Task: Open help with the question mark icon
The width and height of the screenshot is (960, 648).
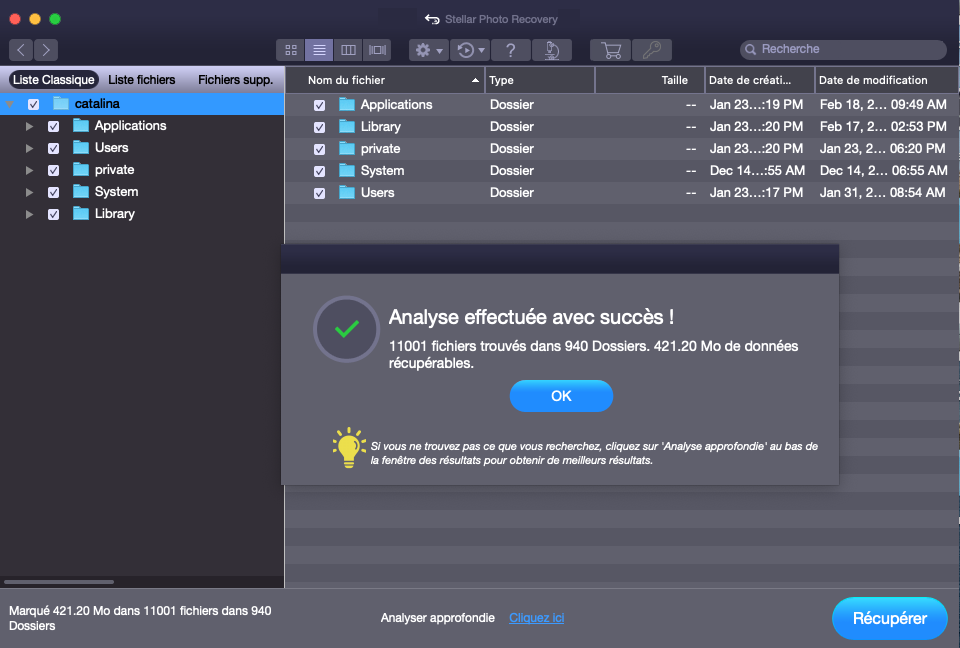Action: tap(511, 50)
